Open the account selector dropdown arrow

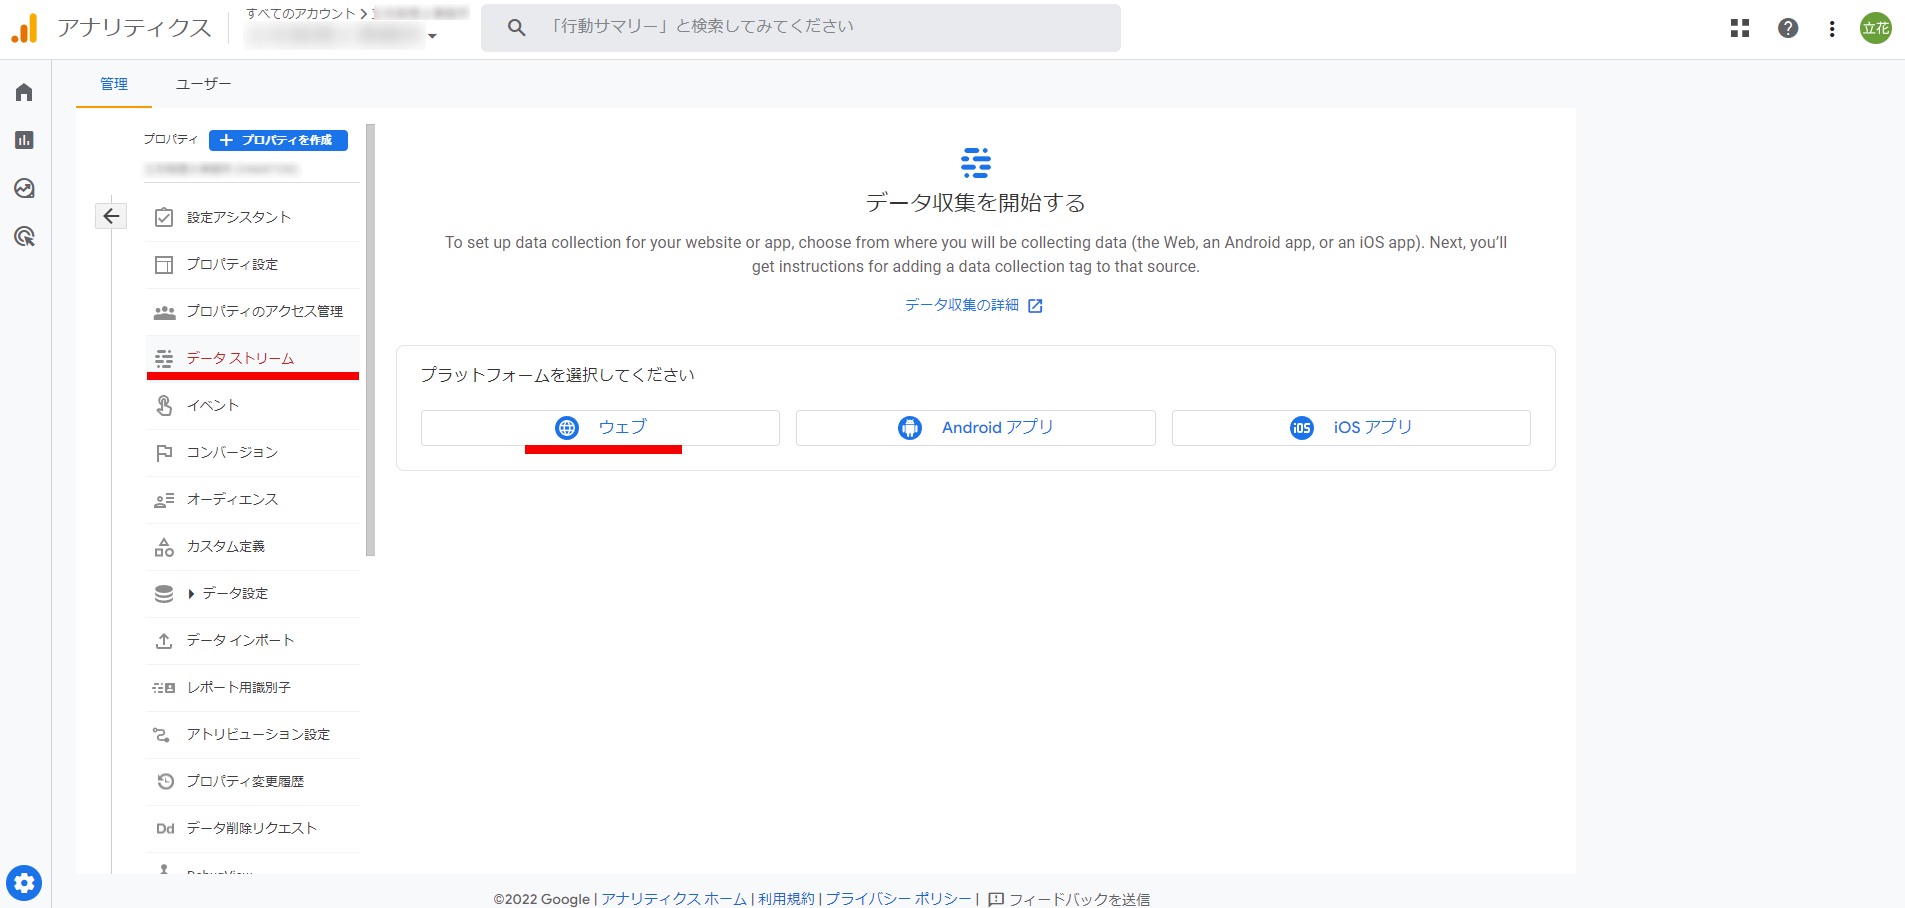432,36
